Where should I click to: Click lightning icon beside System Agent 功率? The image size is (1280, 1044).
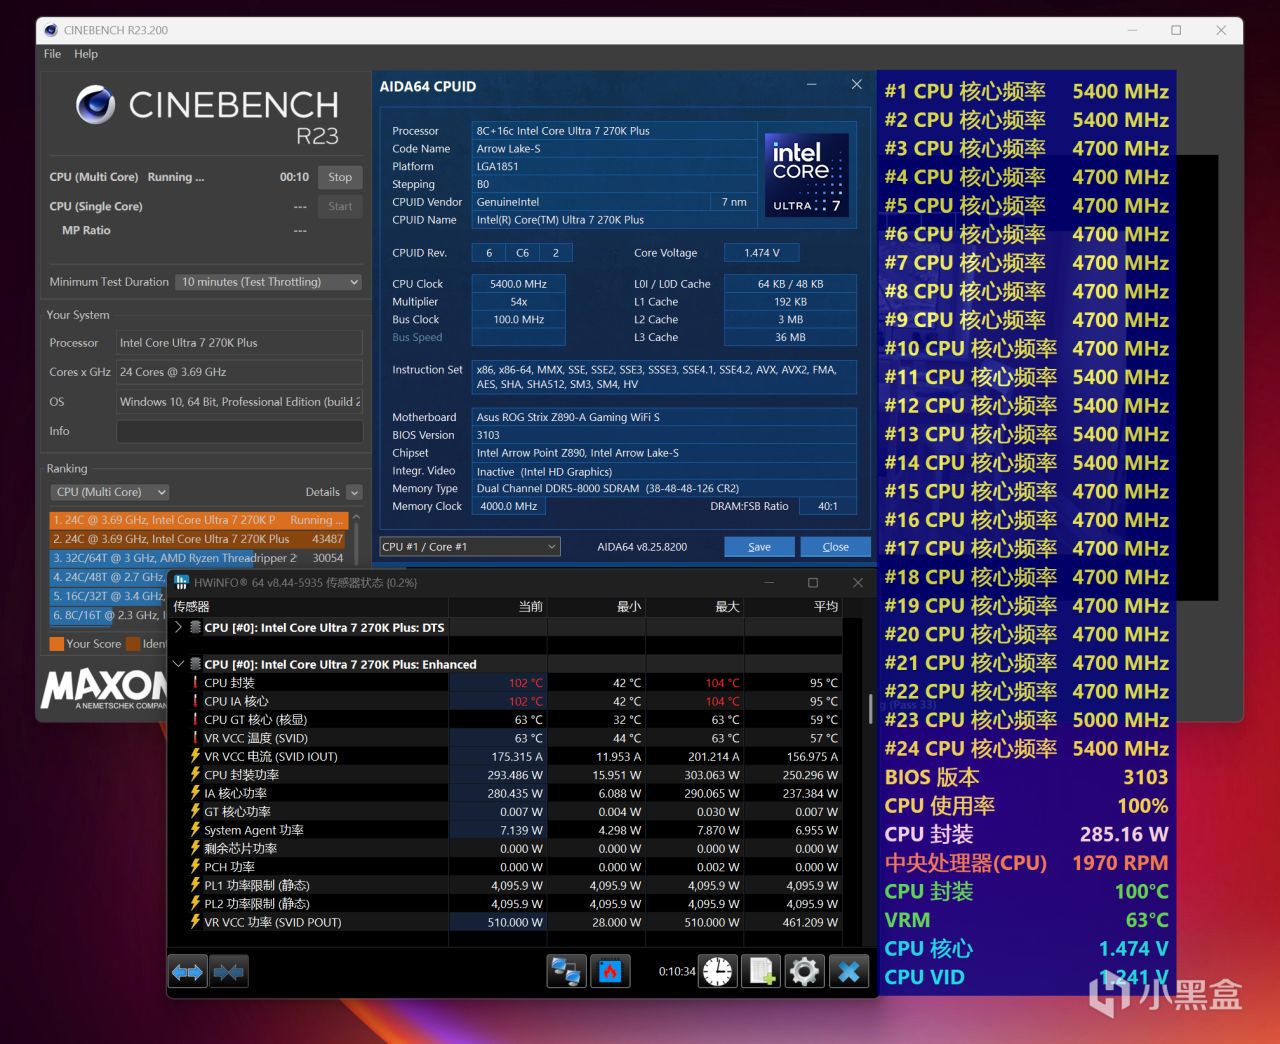pos(195,830)
